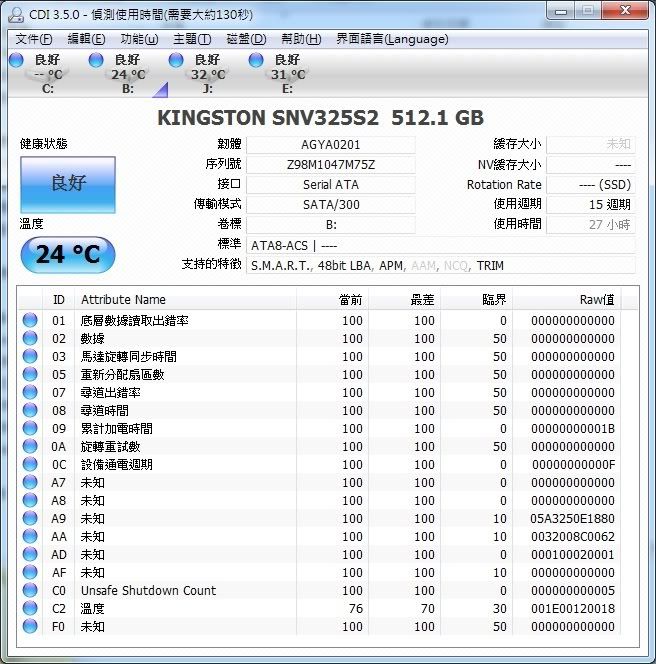Open the 功能(u) menu
Image resolution: width=656 pixels, height=664 pixels.
click(139, 39)
